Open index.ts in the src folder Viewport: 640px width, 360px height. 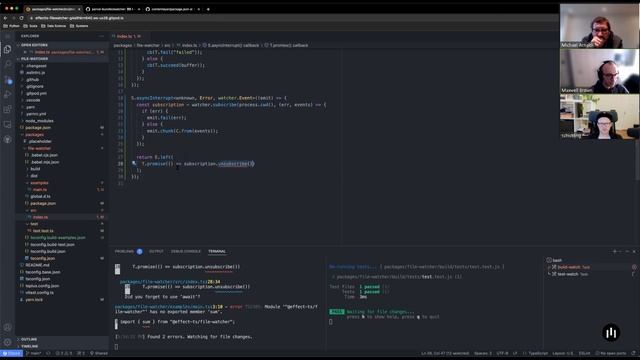40,217
